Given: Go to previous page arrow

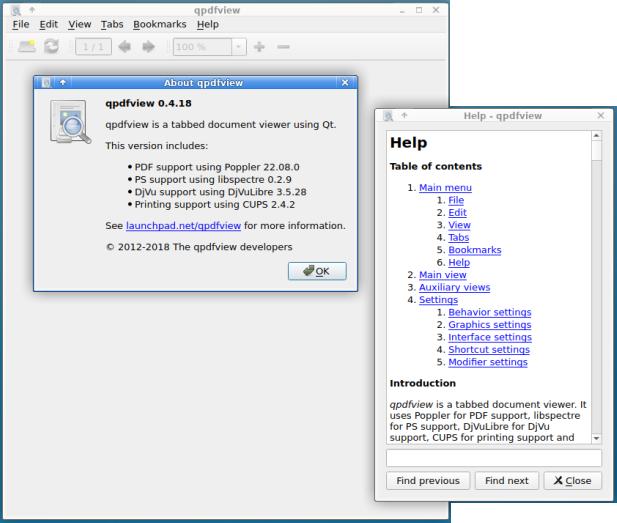Looking at the screenshot, I should (125, 47).
